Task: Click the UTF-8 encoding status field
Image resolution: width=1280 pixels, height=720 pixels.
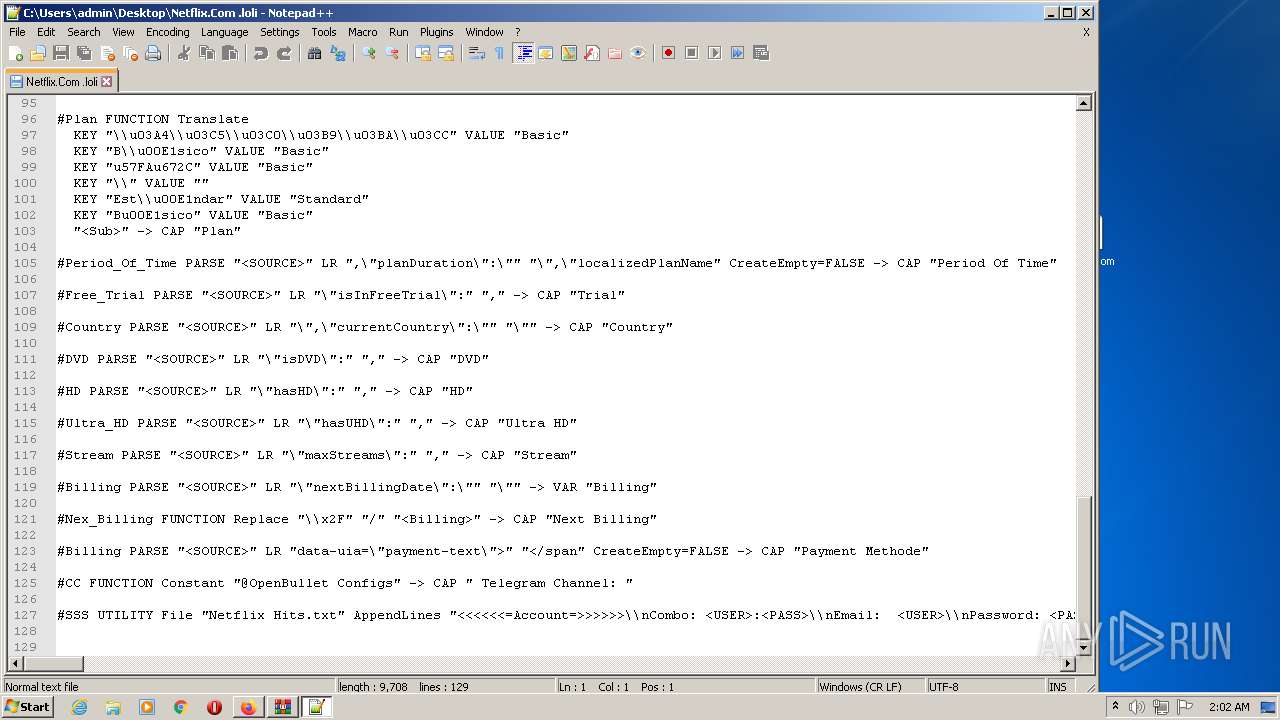Action: pos(985,687)
